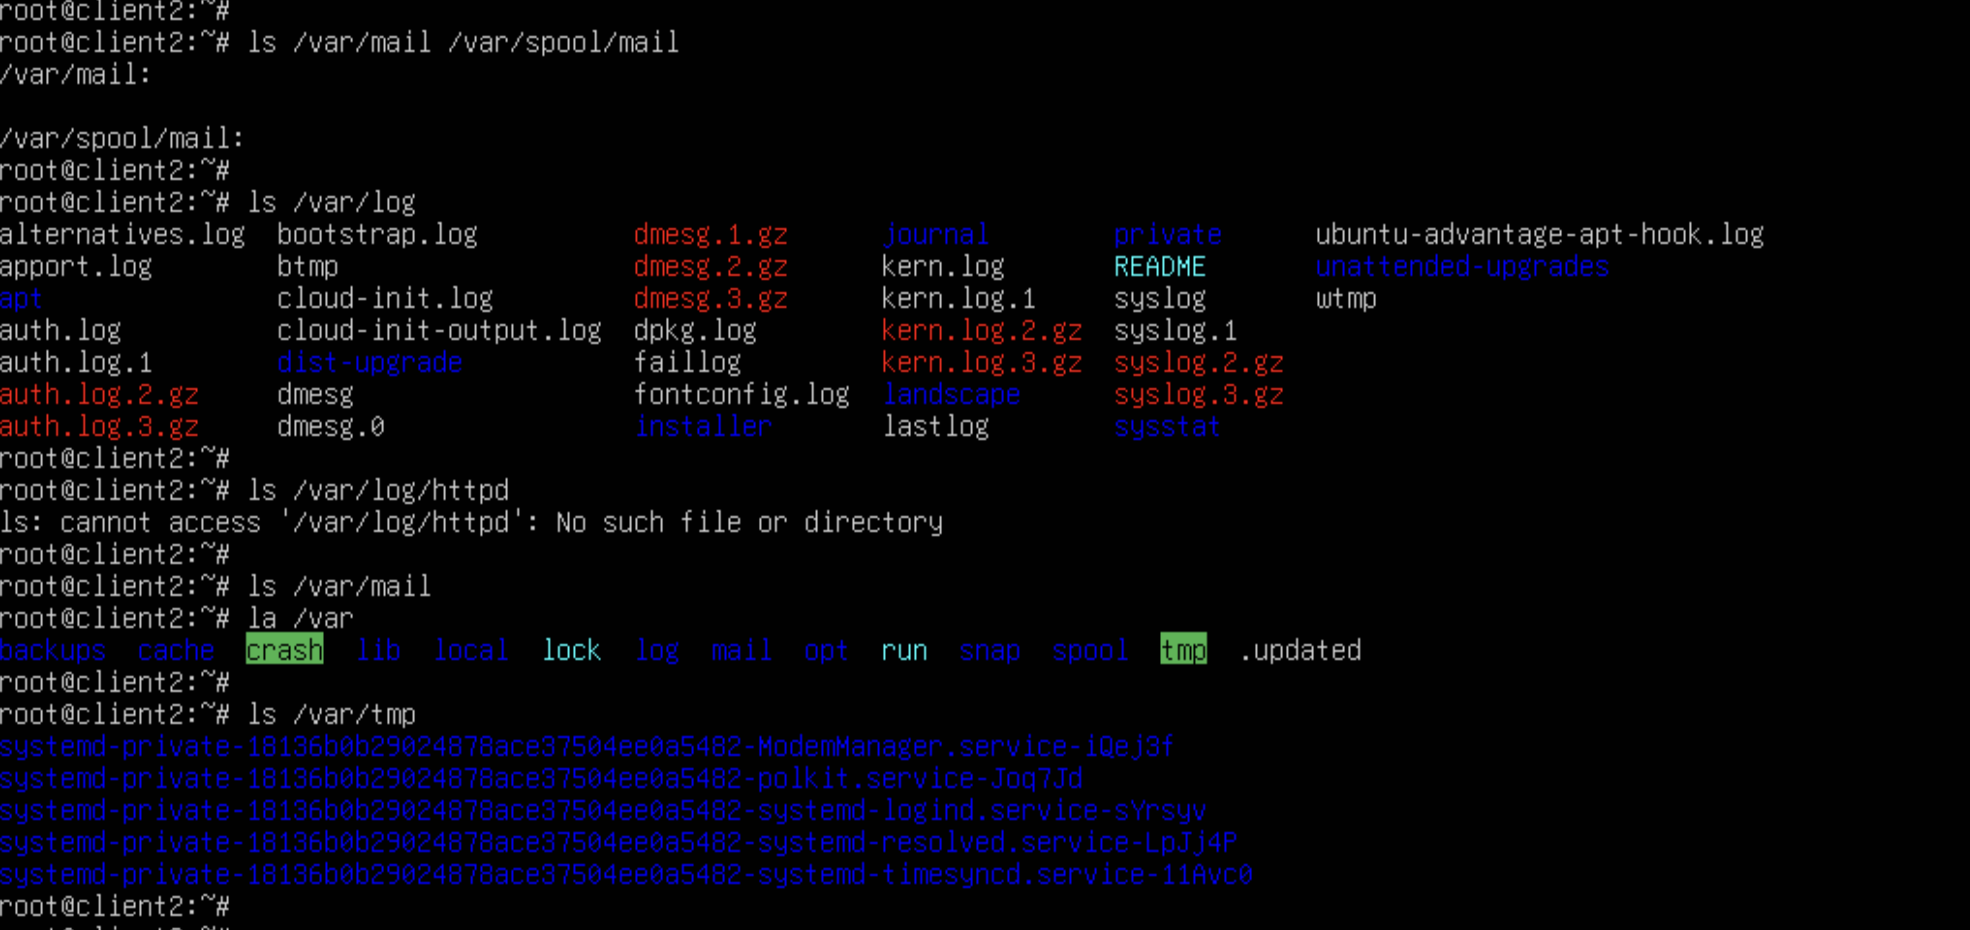Viewport: 1970px width, 930px height.
Task: Select the systemd-resolved.service directory line
Action: (618, 842)
